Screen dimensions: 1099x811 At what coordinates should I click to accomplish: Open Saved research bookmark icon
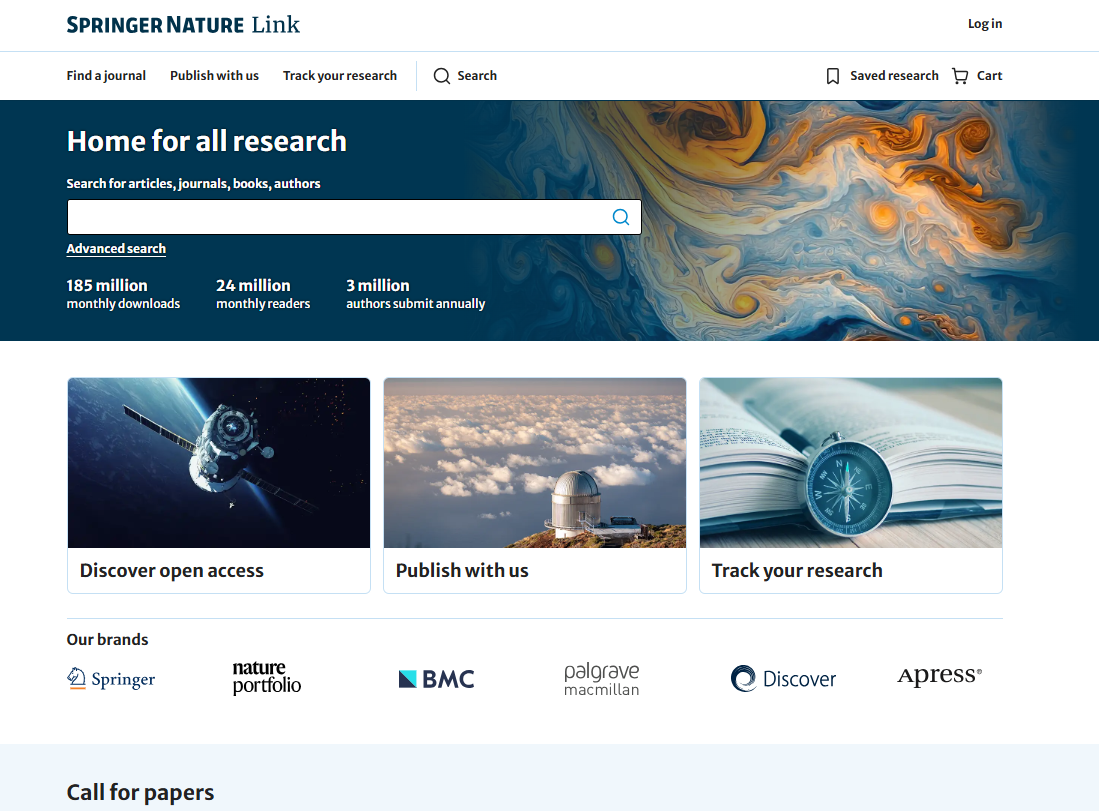[x=833, y=76]
